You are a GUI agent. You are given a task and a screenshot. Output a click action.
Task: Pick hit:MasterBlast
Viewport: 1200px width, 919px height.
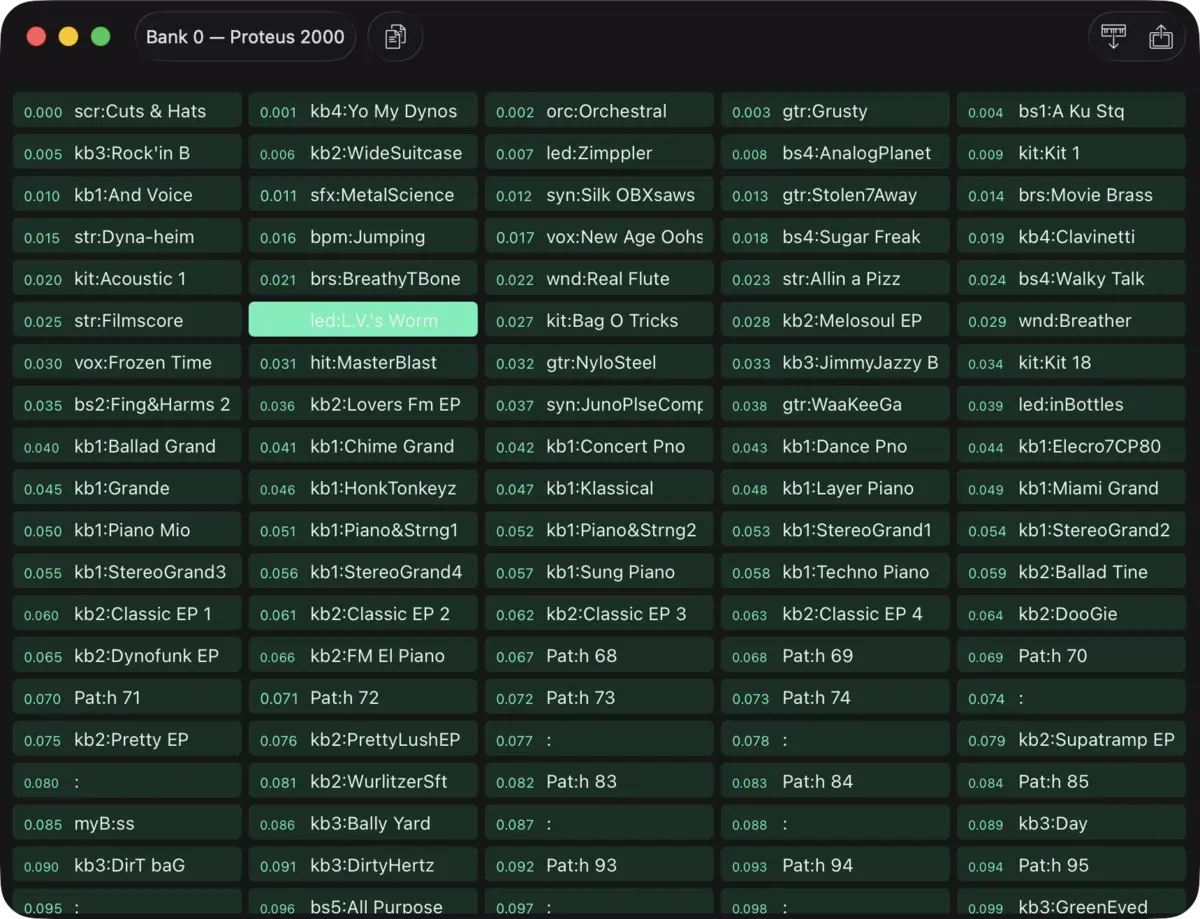pyautogui.click(x=363, y=363)
